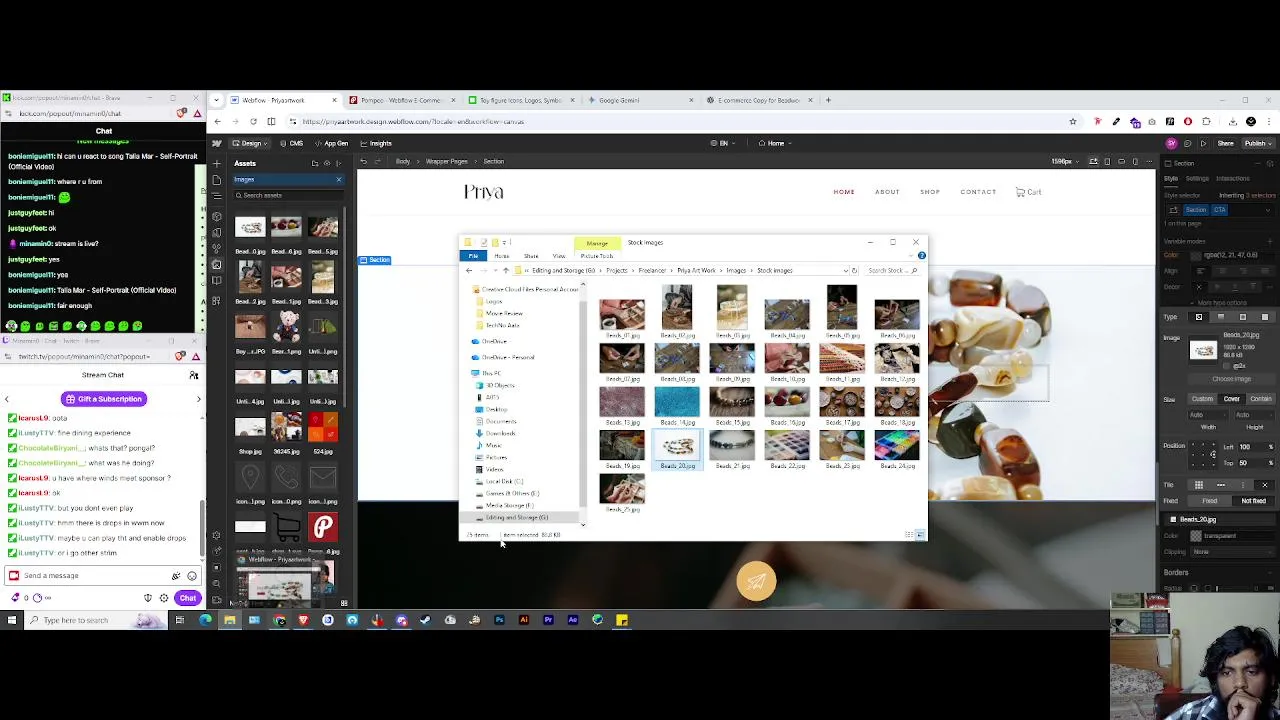1280x720 pixels.
Task: Set background size to Cover
Action: click(x=1232, y=399)
